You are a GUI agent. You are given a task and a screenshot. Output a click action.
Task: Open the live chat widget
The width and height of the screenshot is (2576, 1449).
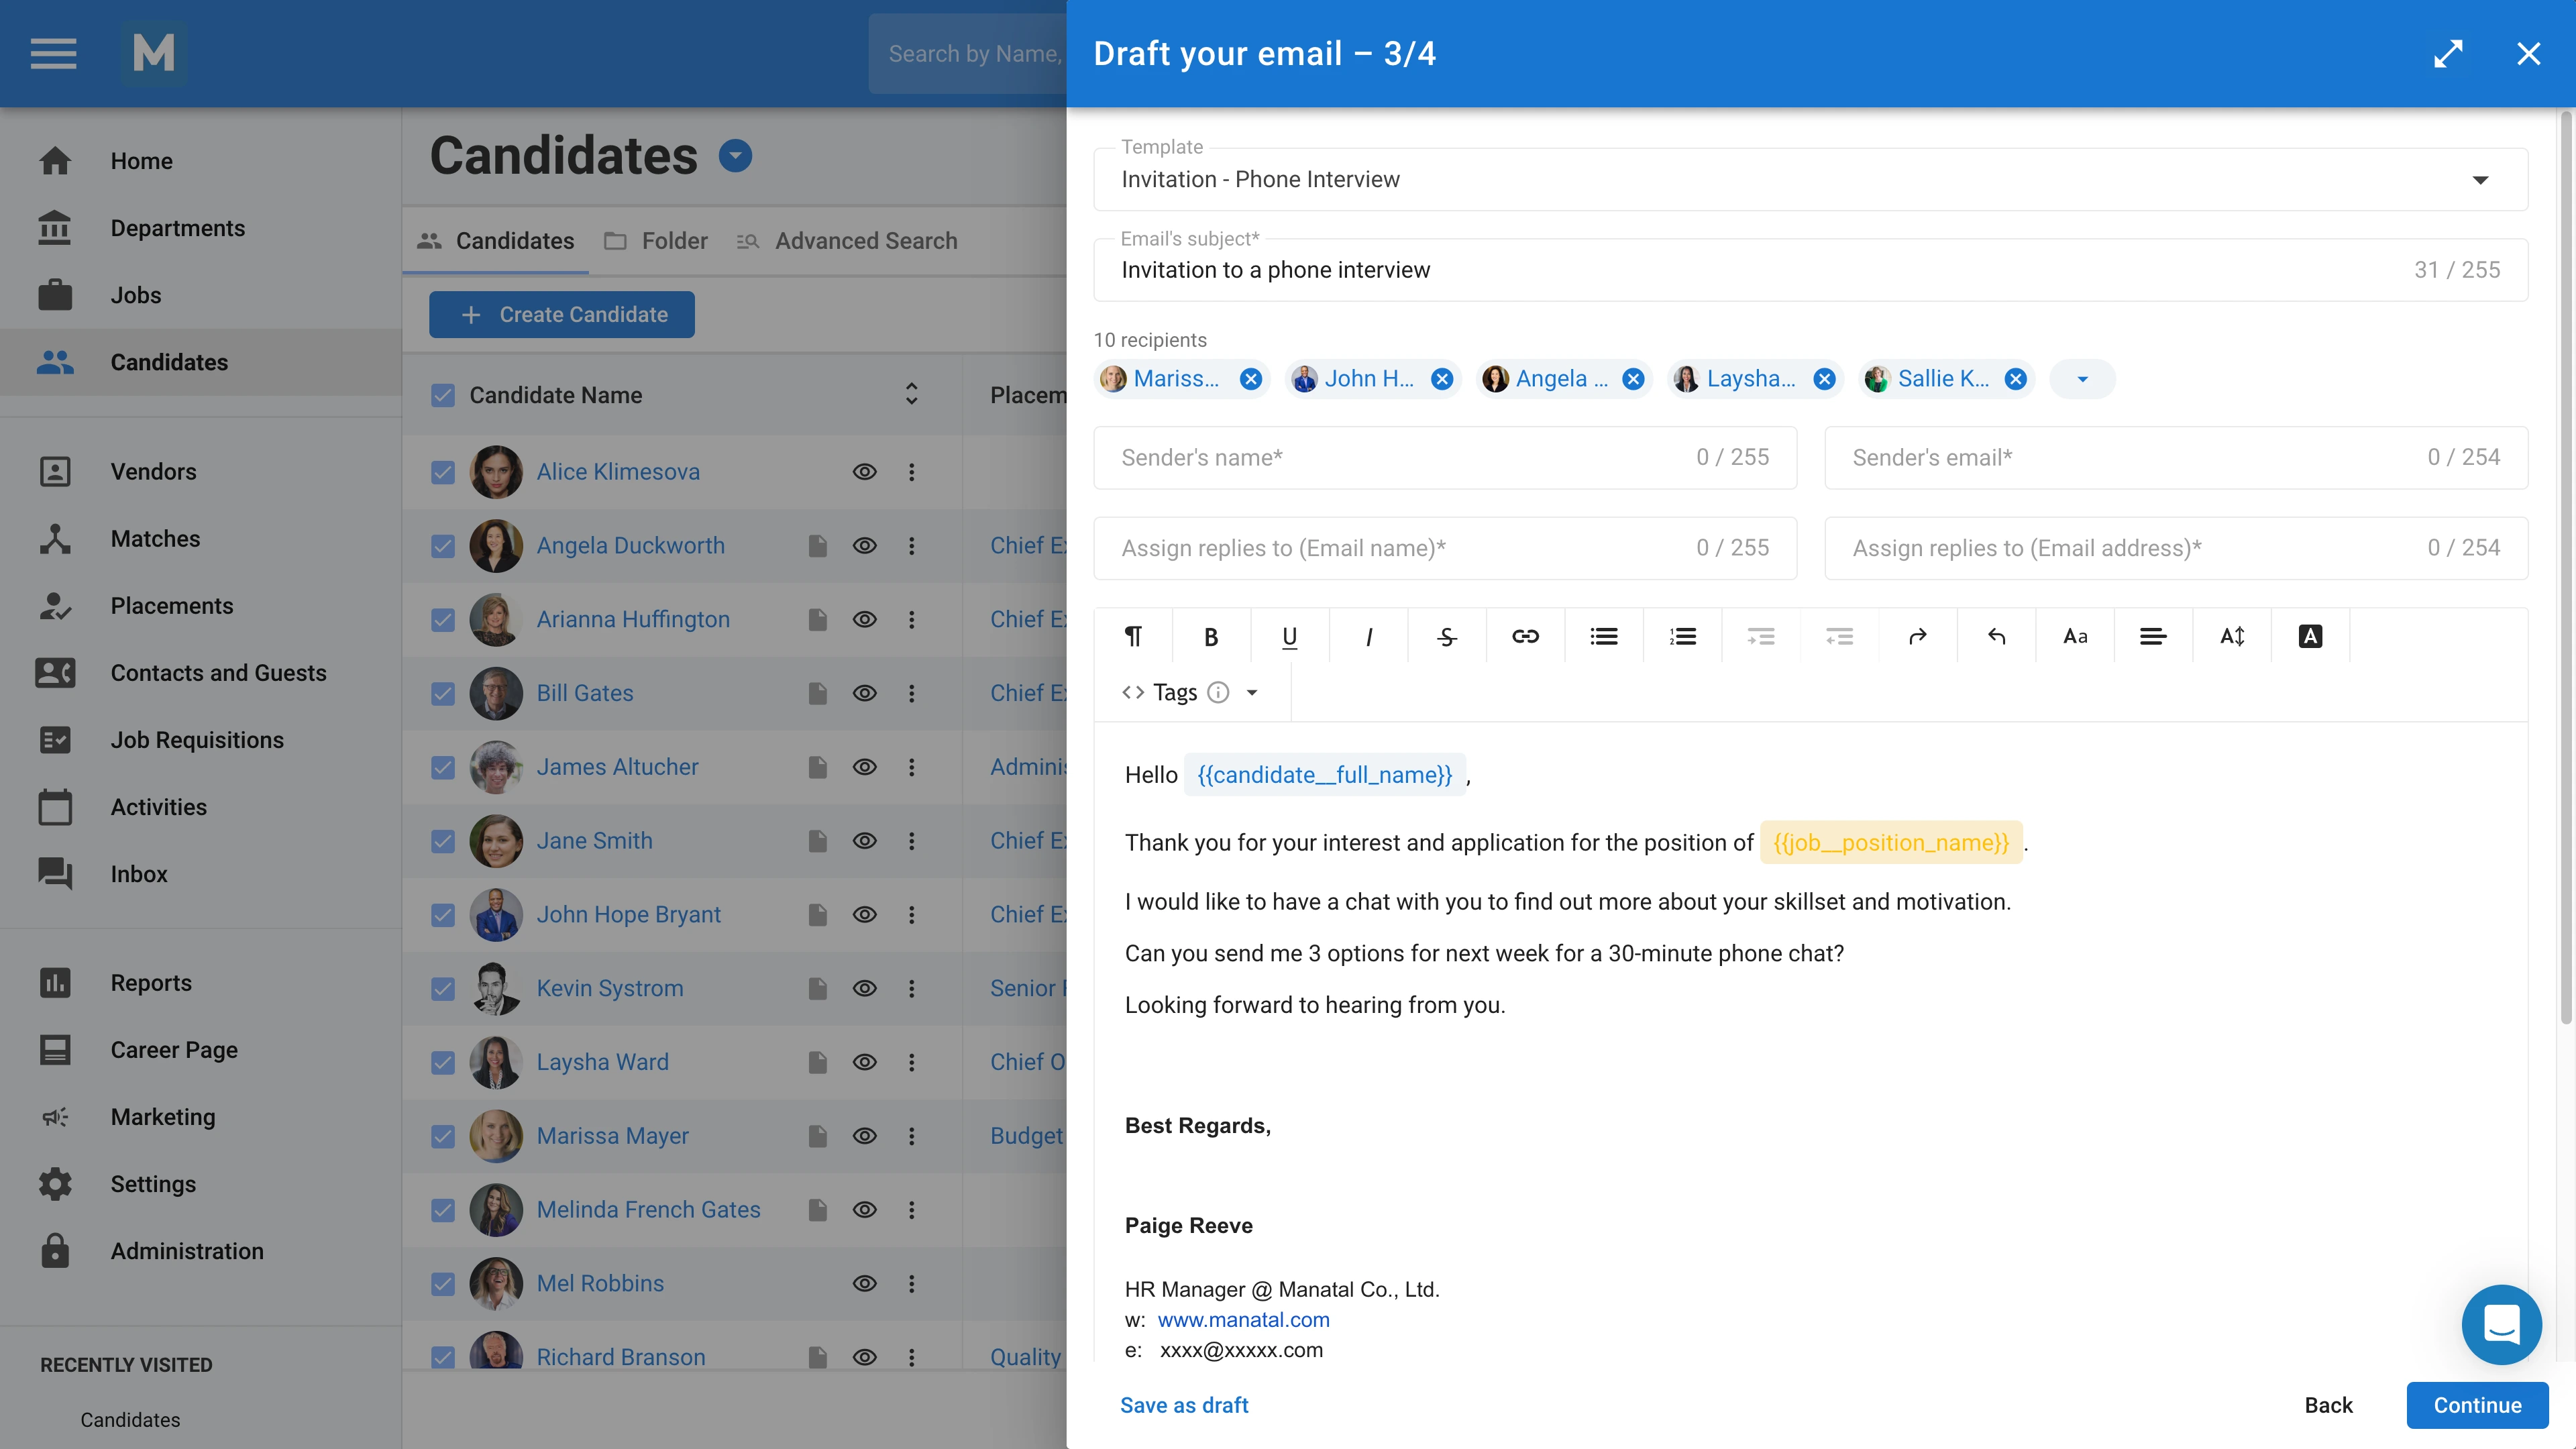click(2501, 1324)
